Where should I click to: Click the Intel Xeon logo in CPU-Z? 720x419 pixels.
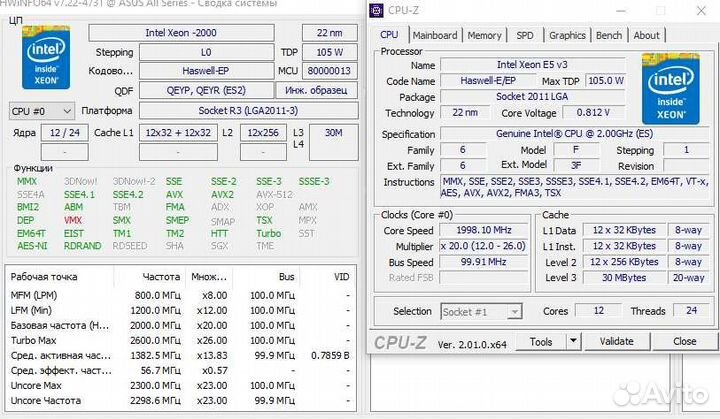(671, 89)
